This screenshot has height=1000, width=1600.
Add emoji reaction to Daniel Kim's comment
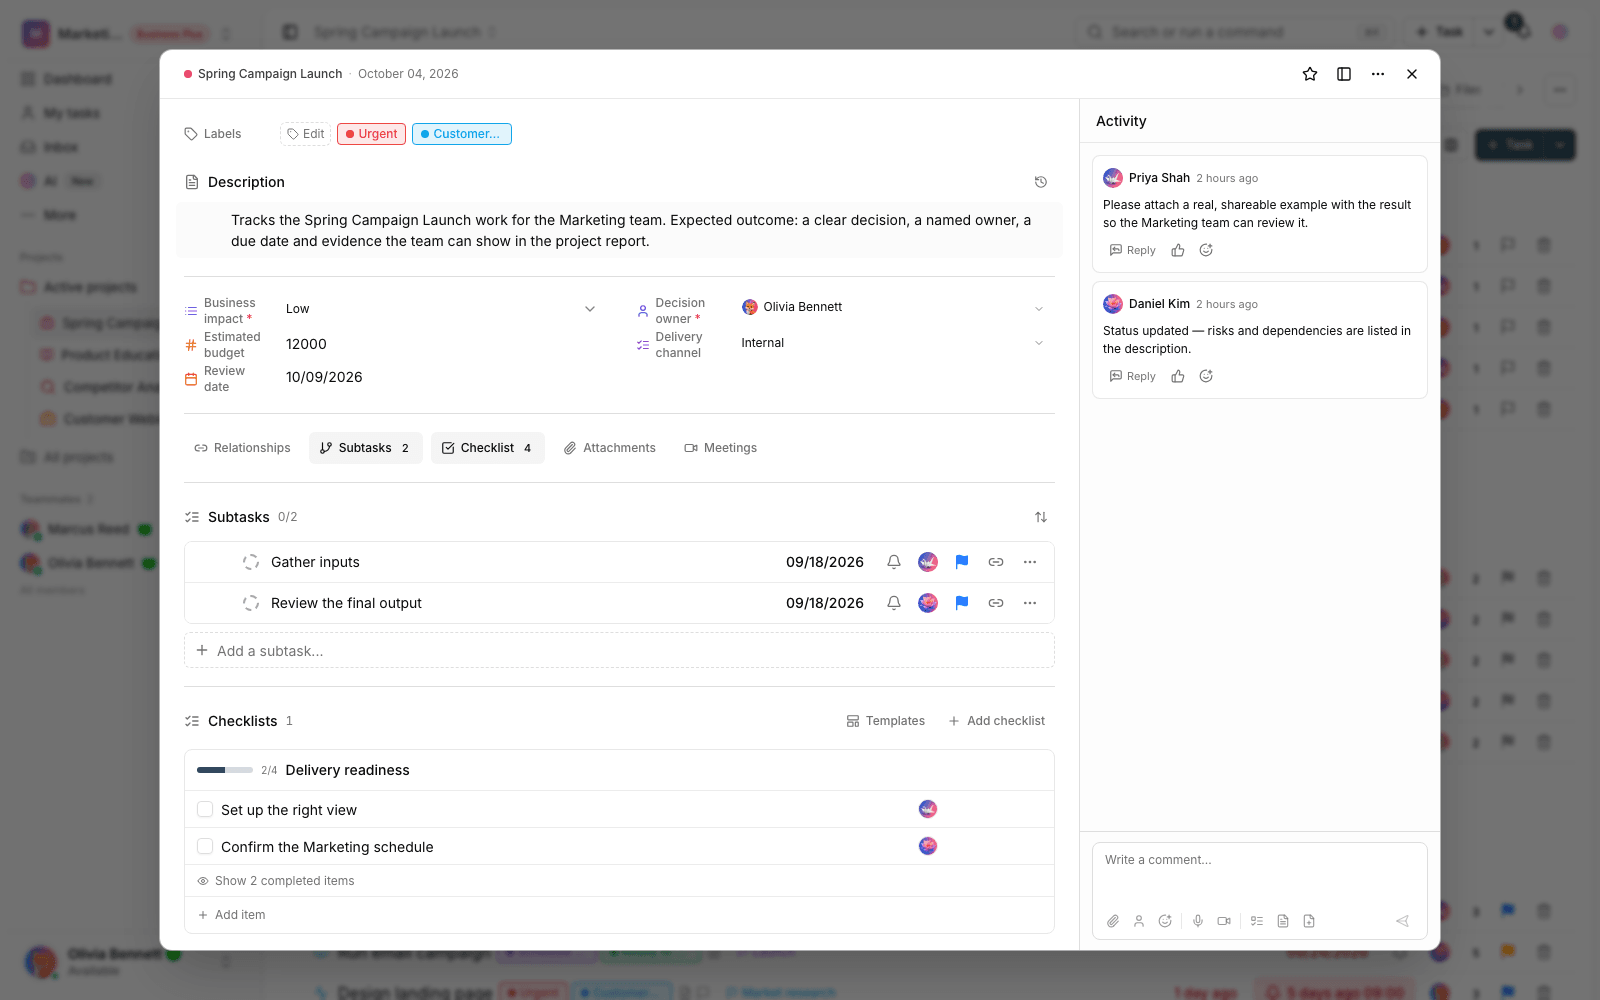click(1206, 377)
